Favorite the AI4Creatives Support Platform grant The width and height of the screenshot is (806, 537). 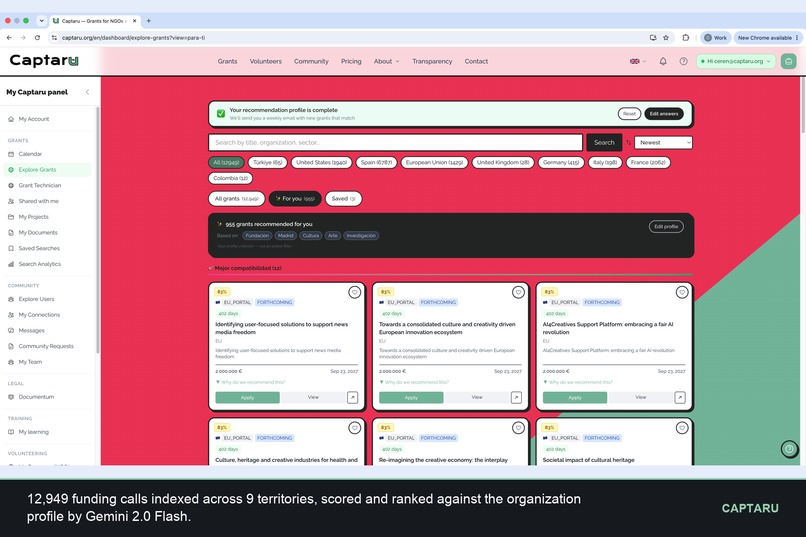[x=682, y=292]
